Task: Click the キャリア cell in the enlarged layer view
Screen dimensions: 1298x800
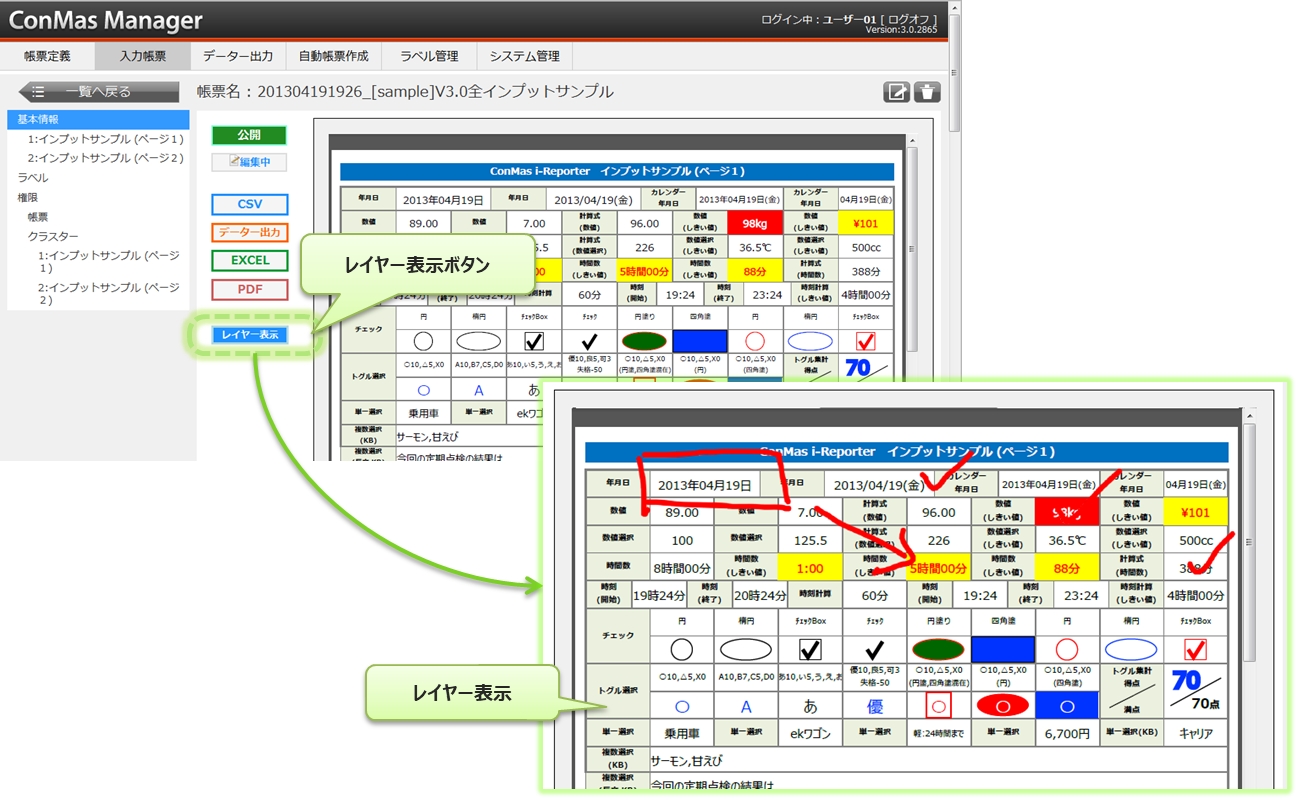Action: pos(1195,733)
